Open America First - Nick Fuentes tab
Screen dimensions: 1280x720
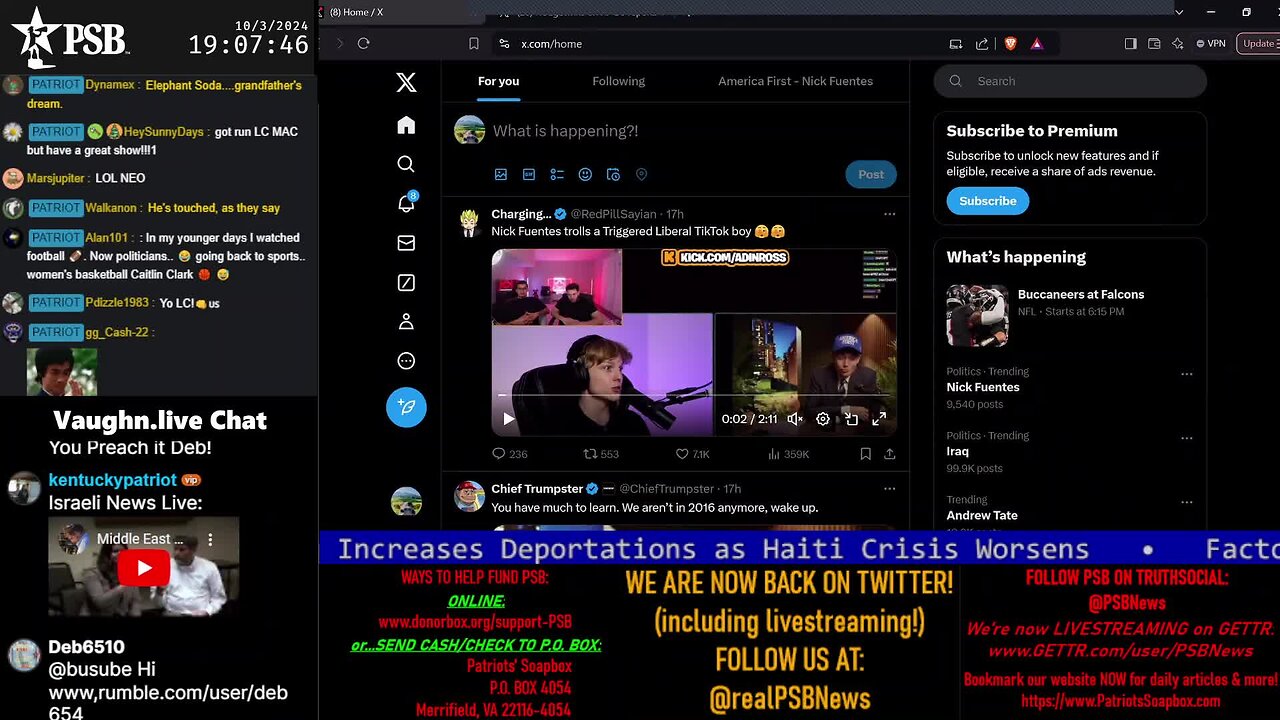(x=795, y=81)
